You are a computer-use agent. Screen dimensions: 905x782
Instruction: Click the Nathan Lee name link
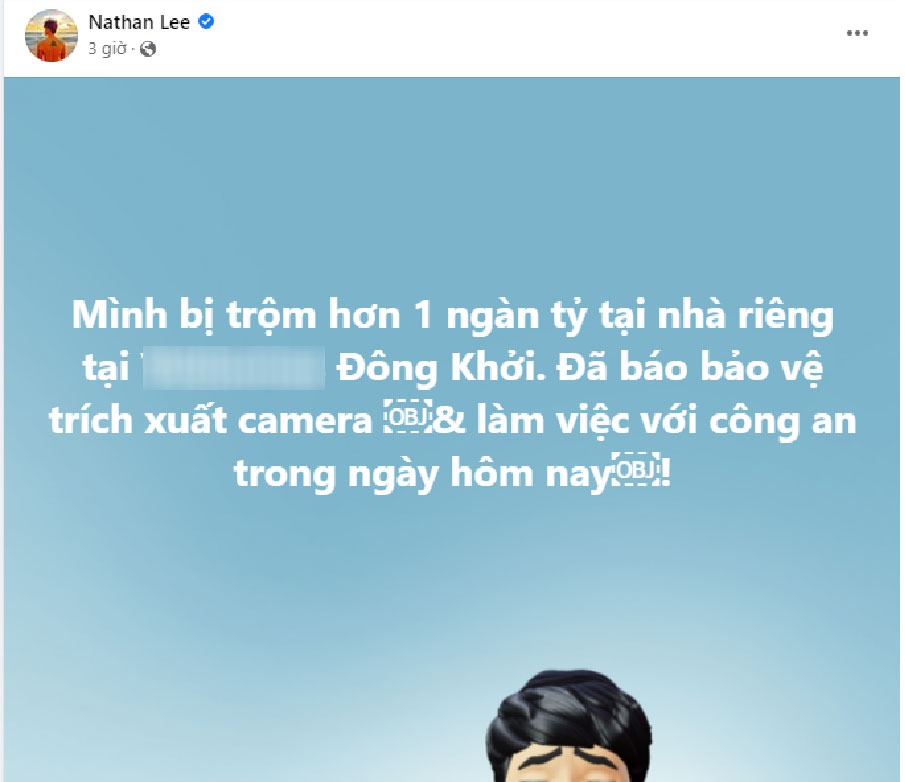coord(139,23)
